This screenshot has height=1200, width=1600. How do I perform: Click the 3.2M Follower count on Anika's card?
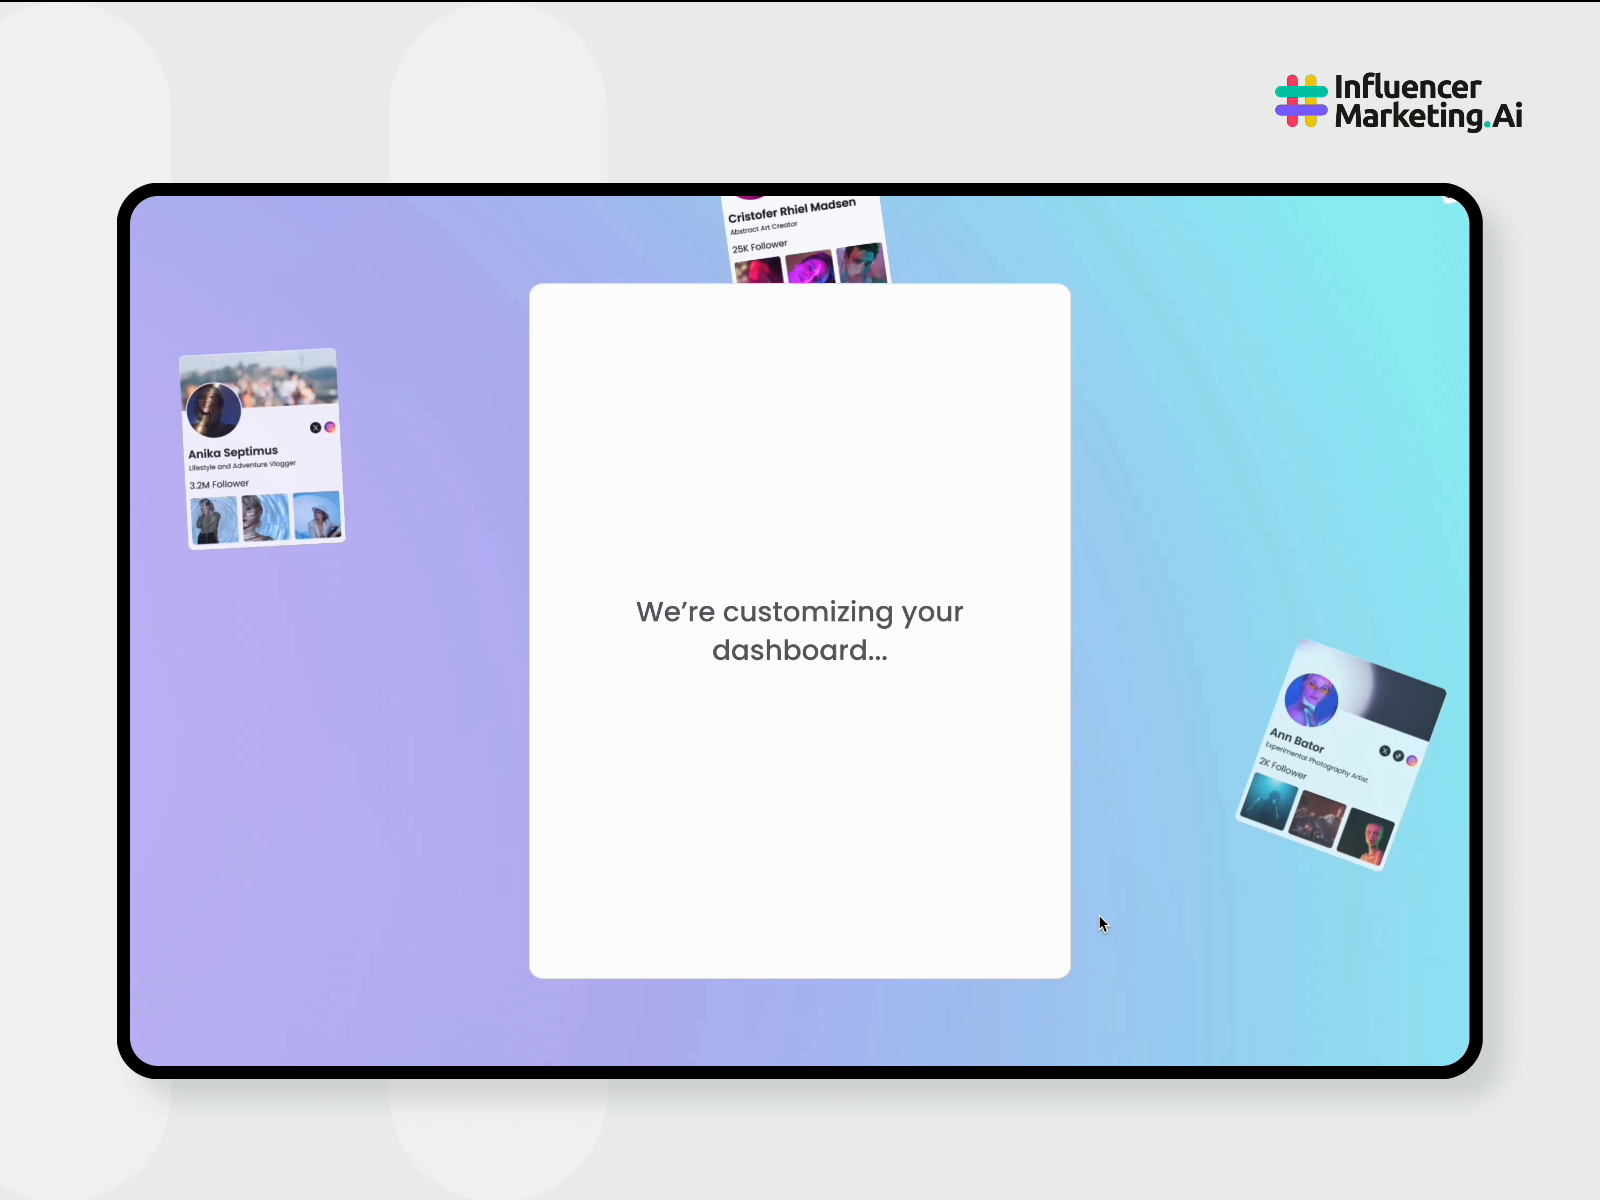tap(220, 484)
